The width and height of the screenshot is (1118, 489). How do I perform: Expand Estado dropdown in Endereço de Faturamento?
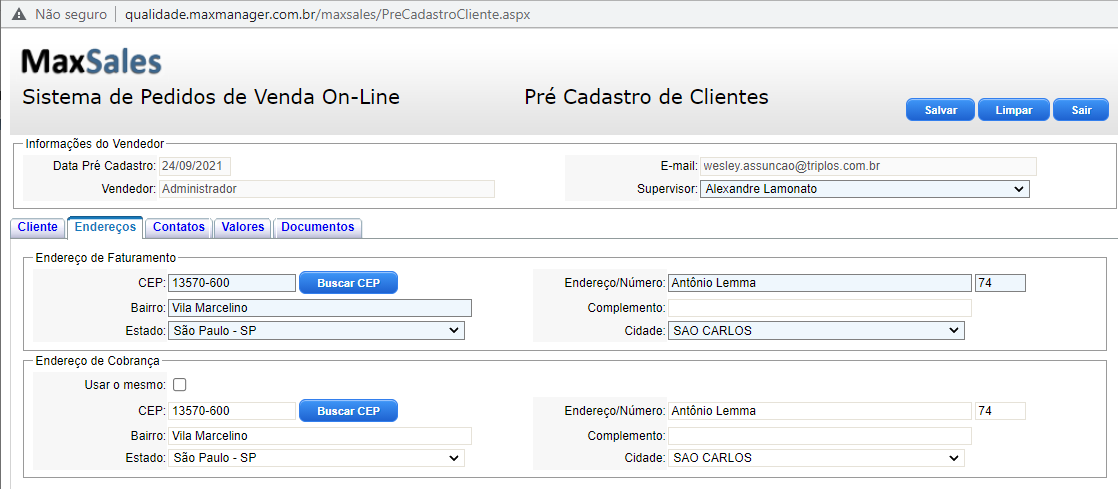point(317,331)
